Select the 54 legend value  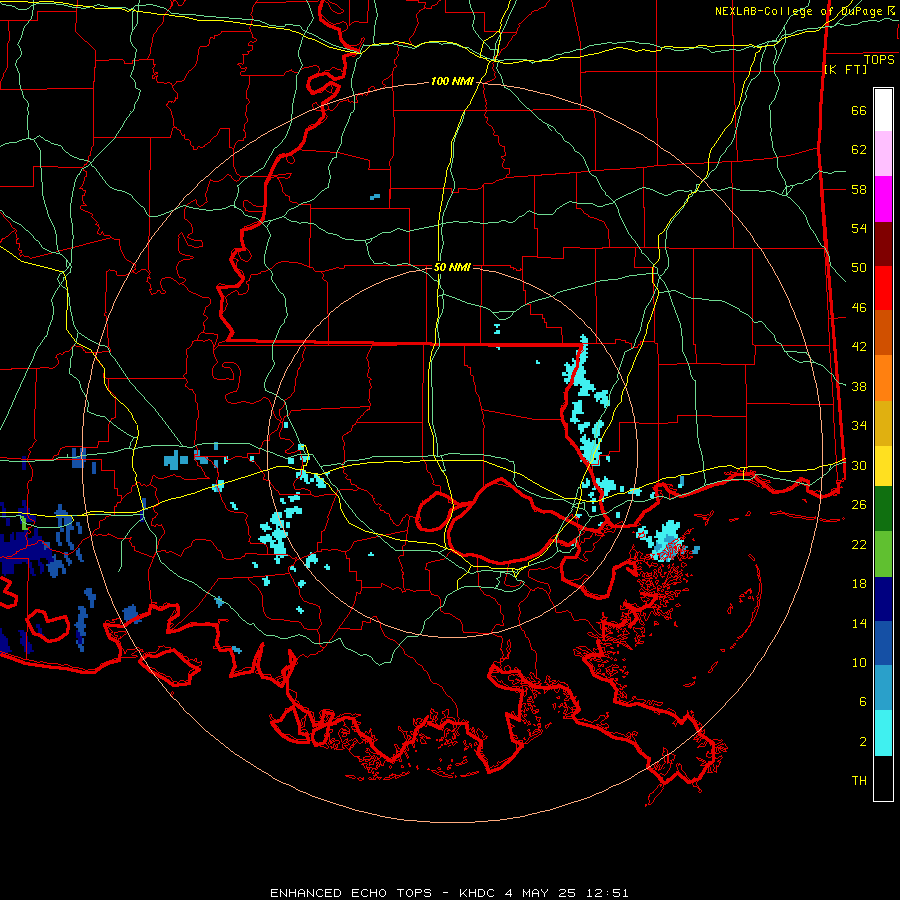pos(859,228)
